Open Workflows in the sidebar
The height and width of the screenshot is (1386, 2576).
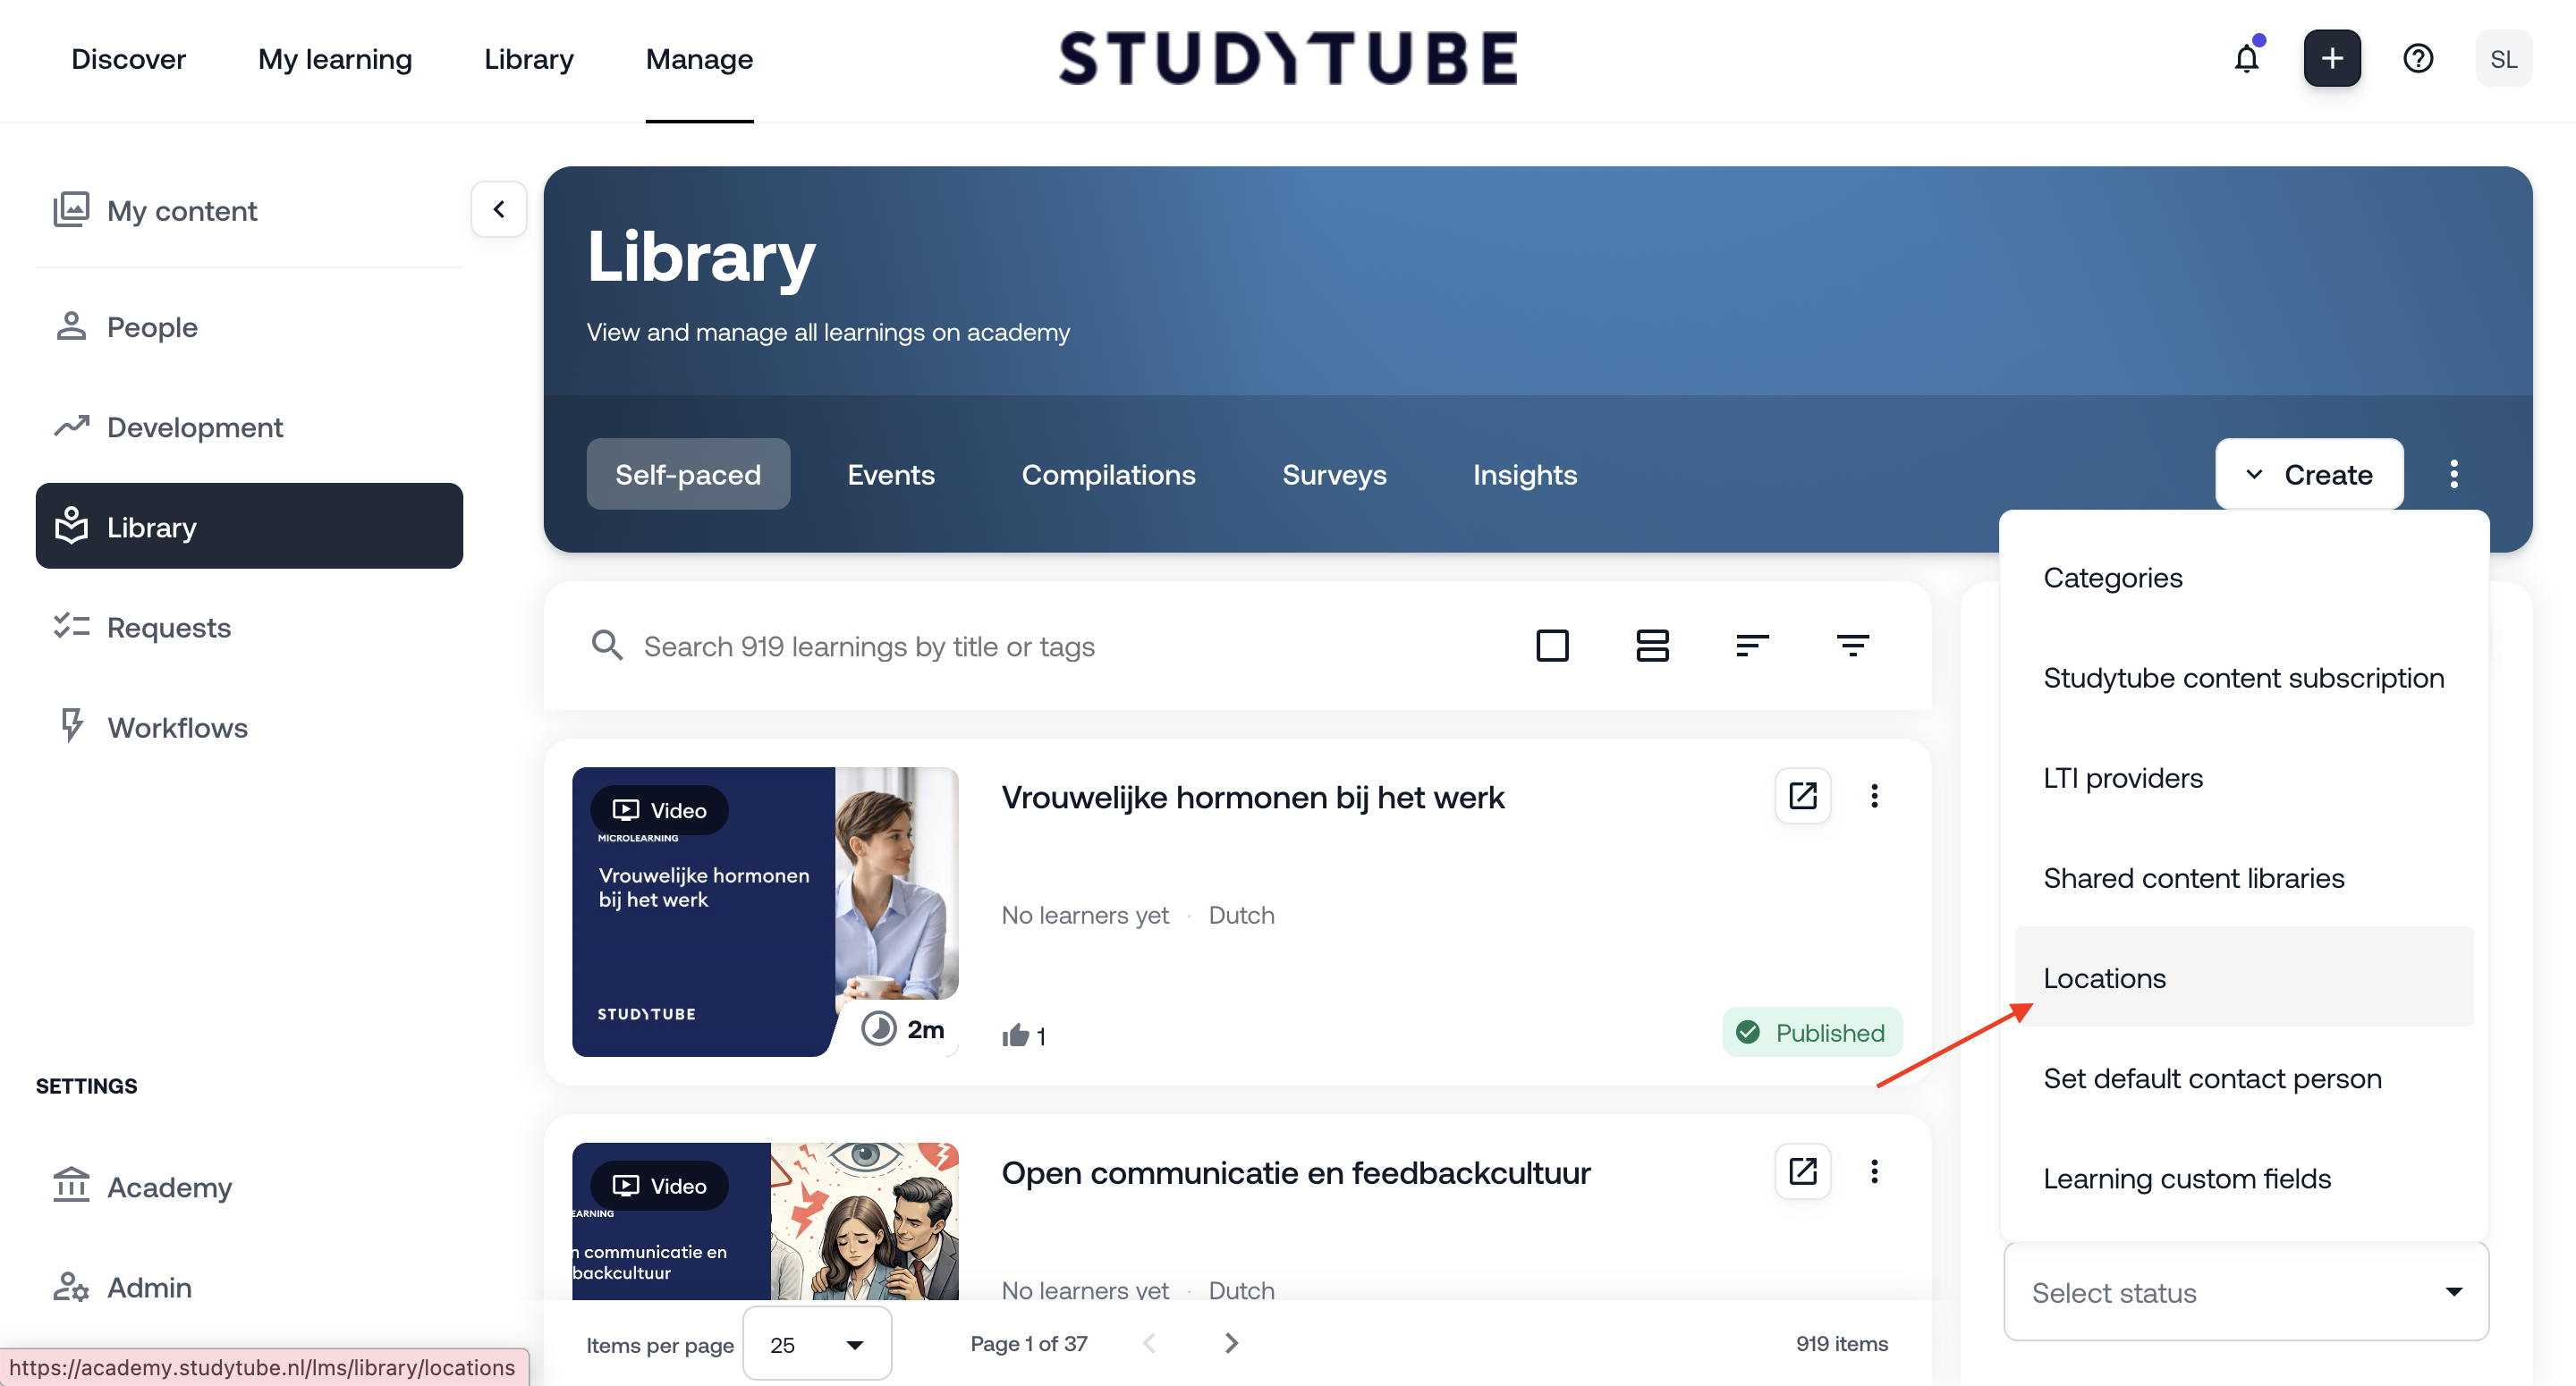(177, 727)
